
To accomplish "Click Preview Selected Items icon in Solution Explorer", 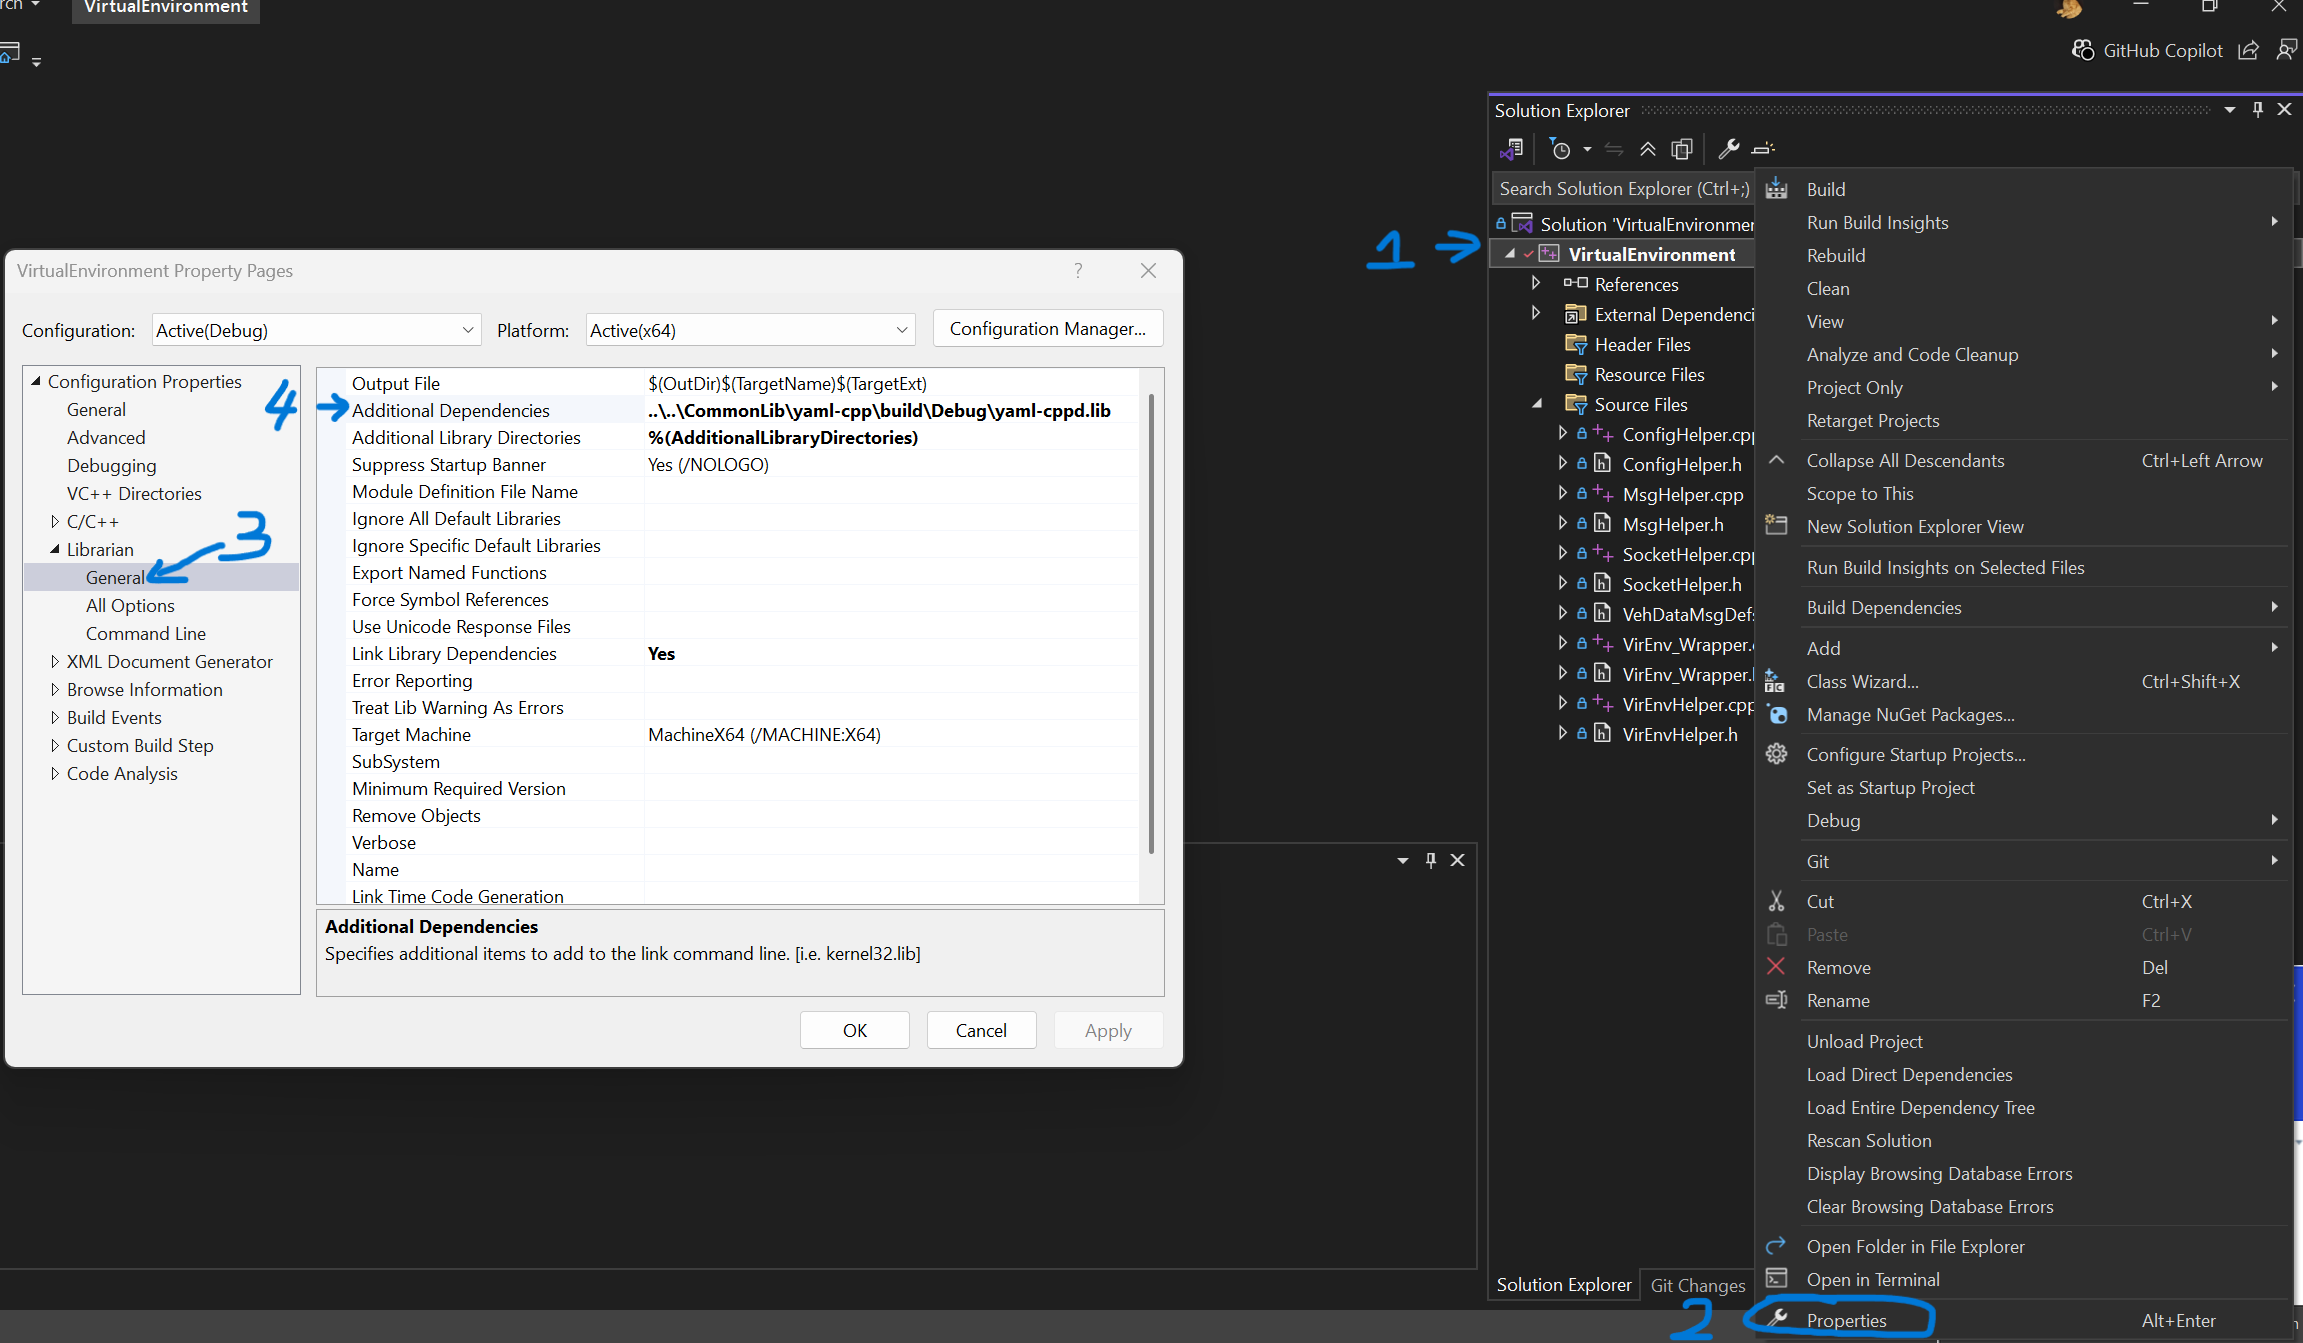I will pos(1763,149).
